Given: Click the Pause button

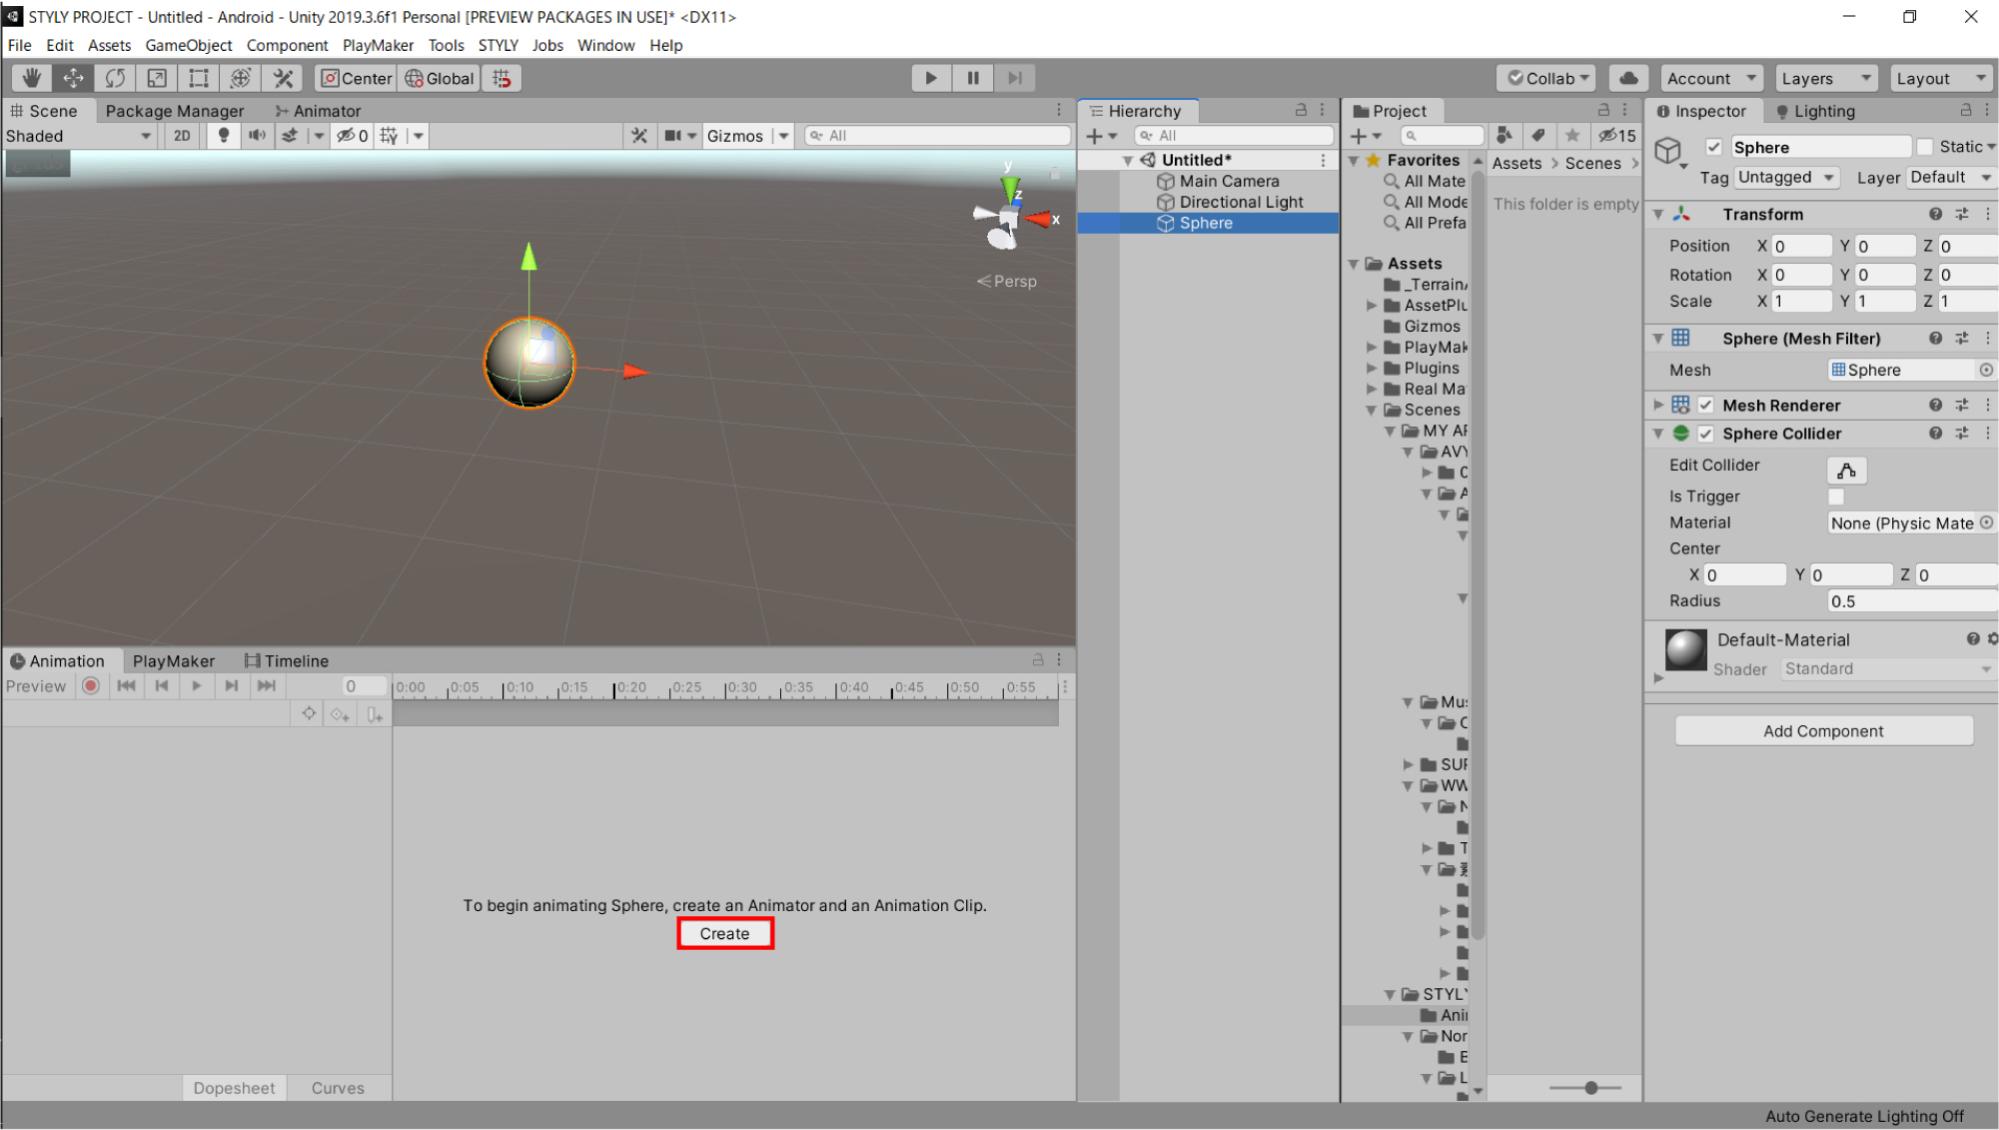Looking at the screenshot, I should 973,78.
